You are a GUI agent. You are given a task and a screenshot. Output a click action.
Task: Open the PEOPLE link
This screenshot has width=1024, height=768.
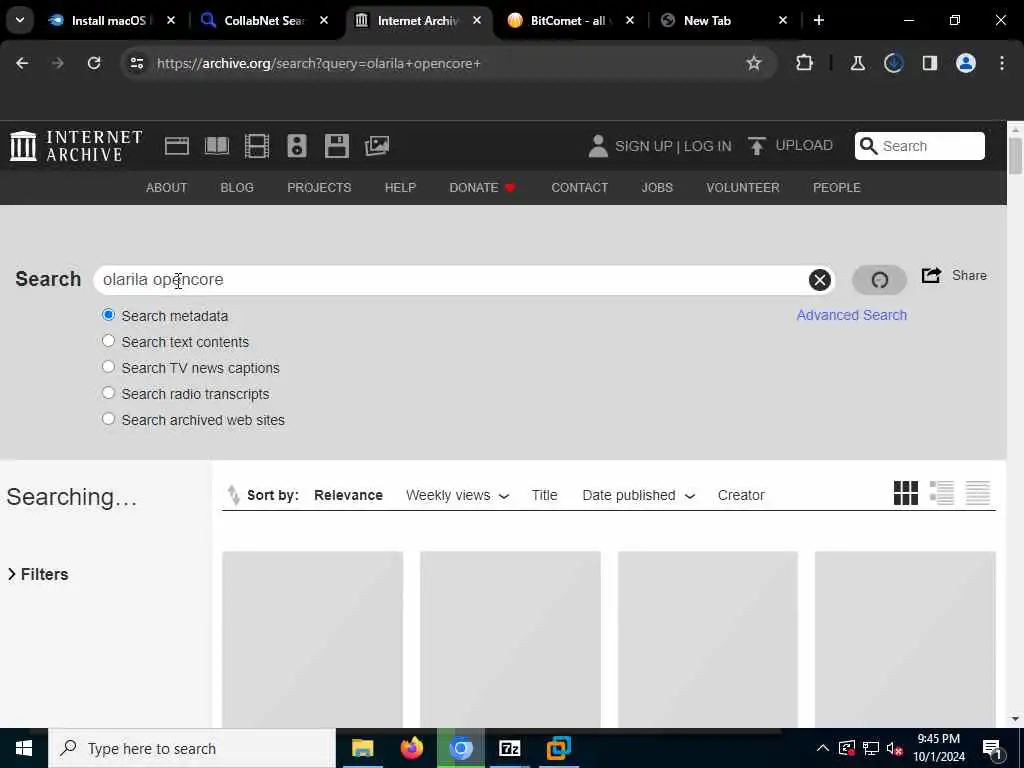coord(837,187)
